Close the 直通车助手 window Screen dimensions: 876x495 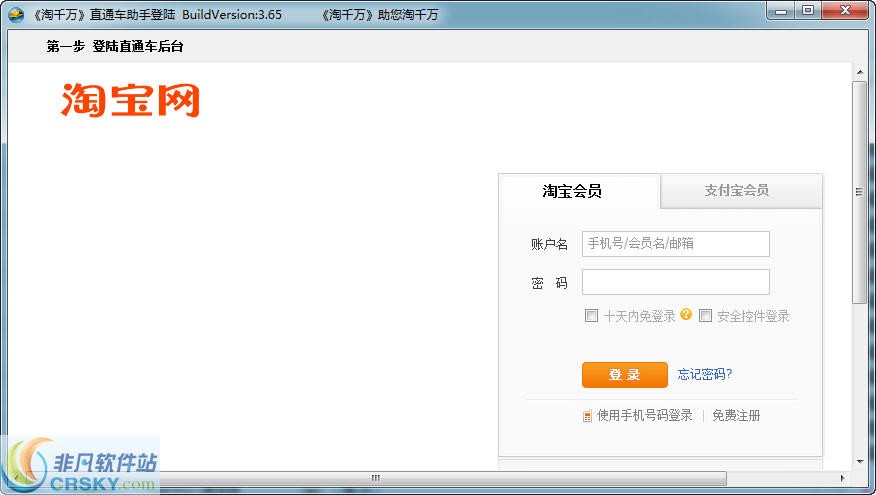(x=845, y=11)
